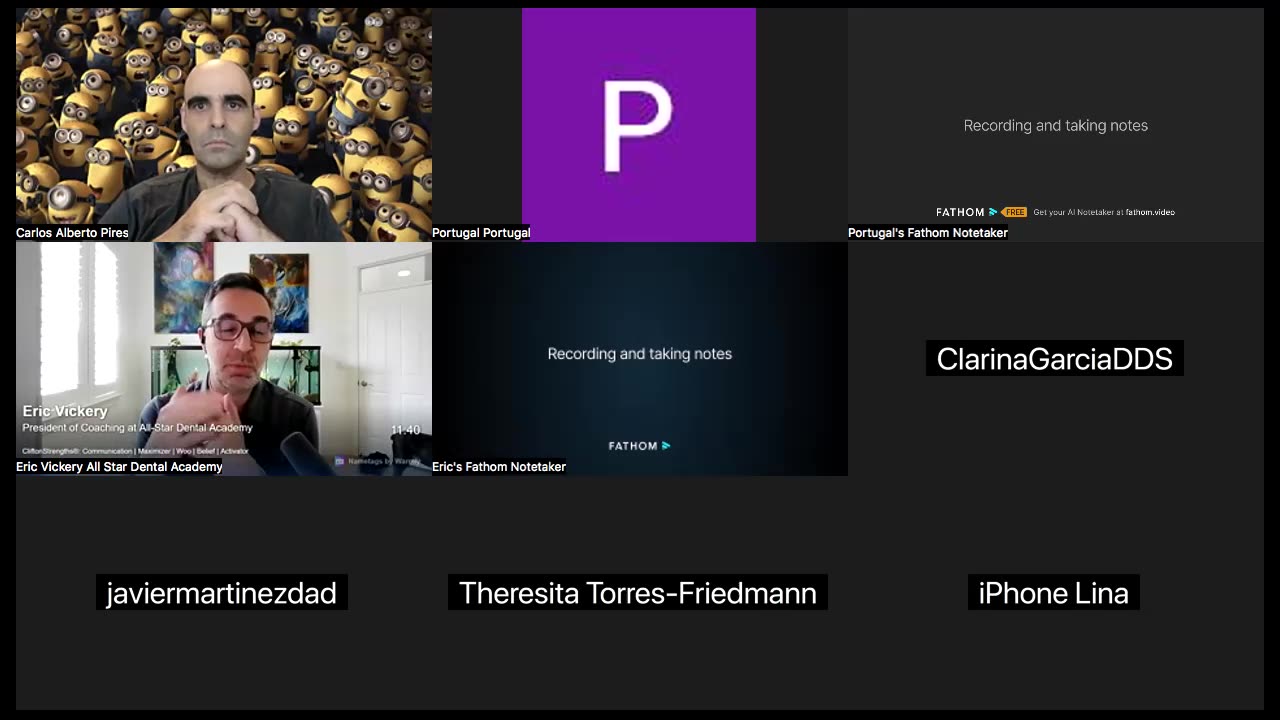
Task: Click Eric Vickery All Star Dental Academy label
Action: (x=119, y=467)
